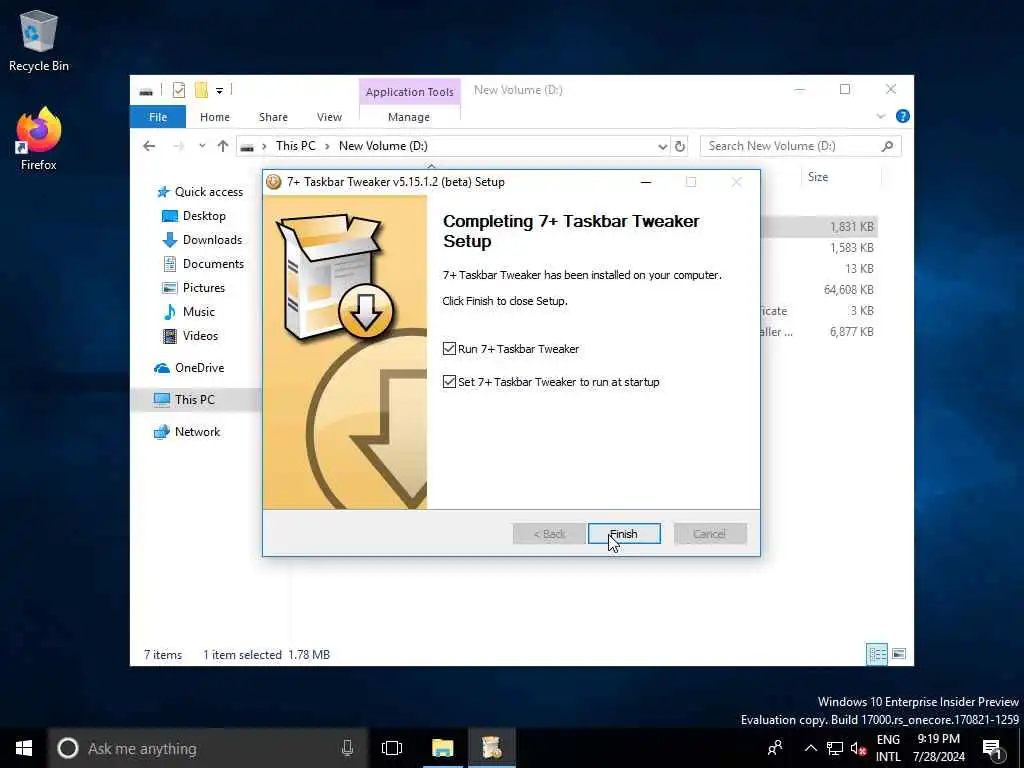The height and width of the screenshot is (768, 1024).
Task: Click the search magnifier icon
Action: [x=887, y=146]
